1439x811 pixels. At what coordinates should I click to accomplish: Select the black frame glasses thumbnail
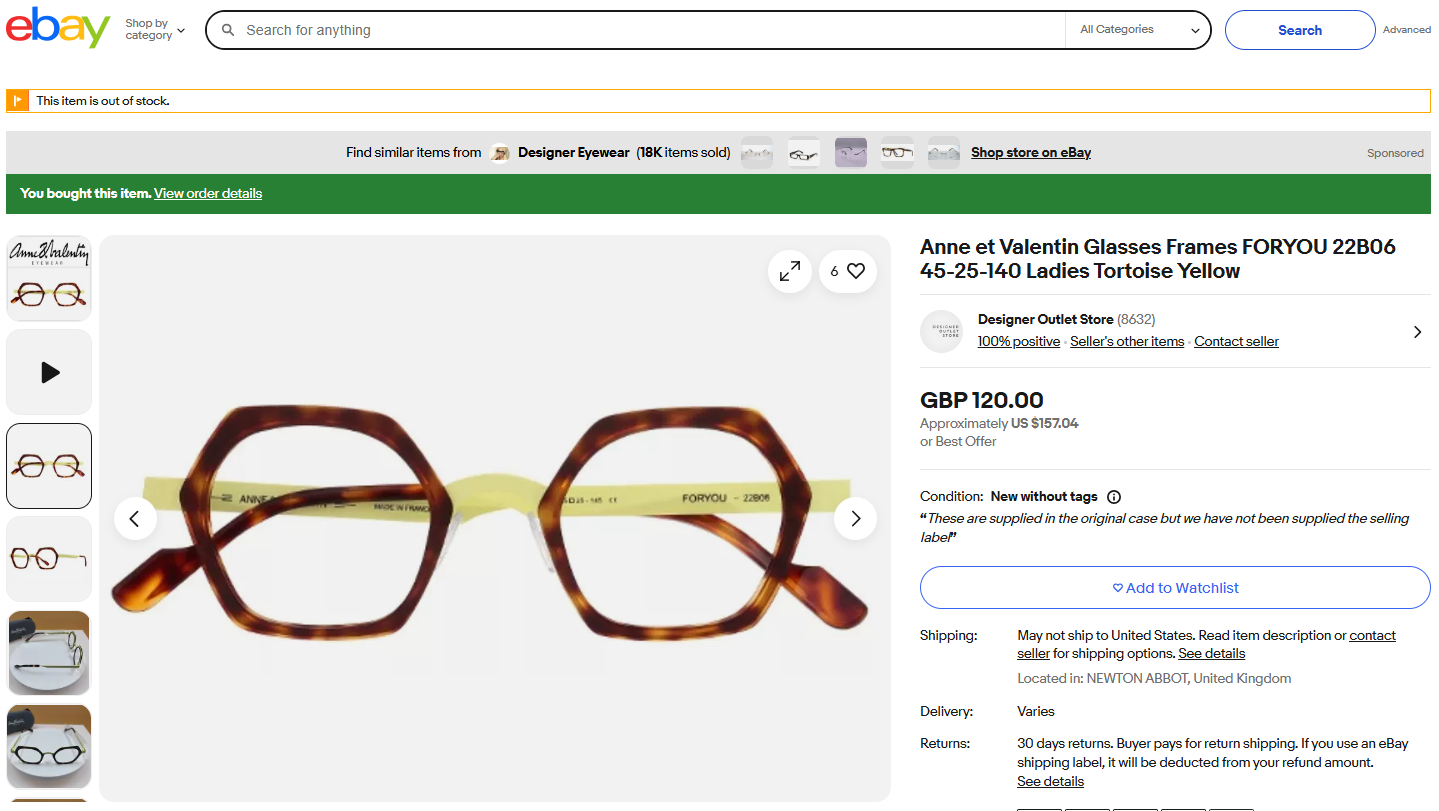(49, 747)
